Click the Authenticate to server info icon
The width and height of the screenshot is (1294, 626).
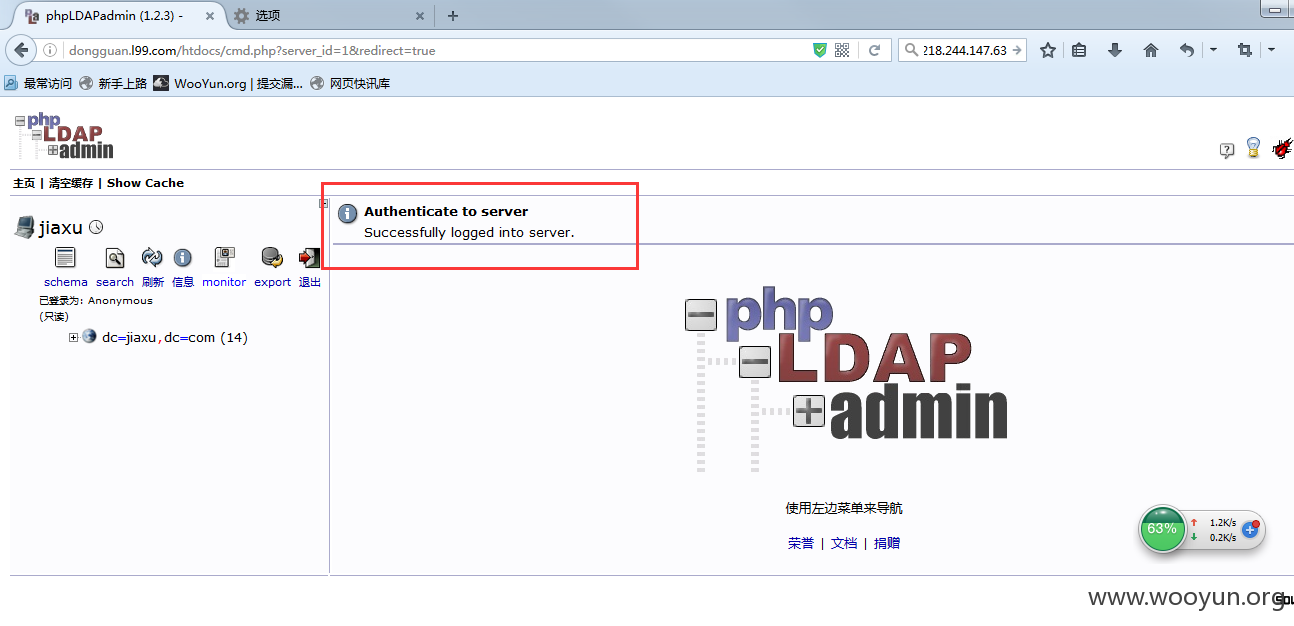tap(348, 214)
